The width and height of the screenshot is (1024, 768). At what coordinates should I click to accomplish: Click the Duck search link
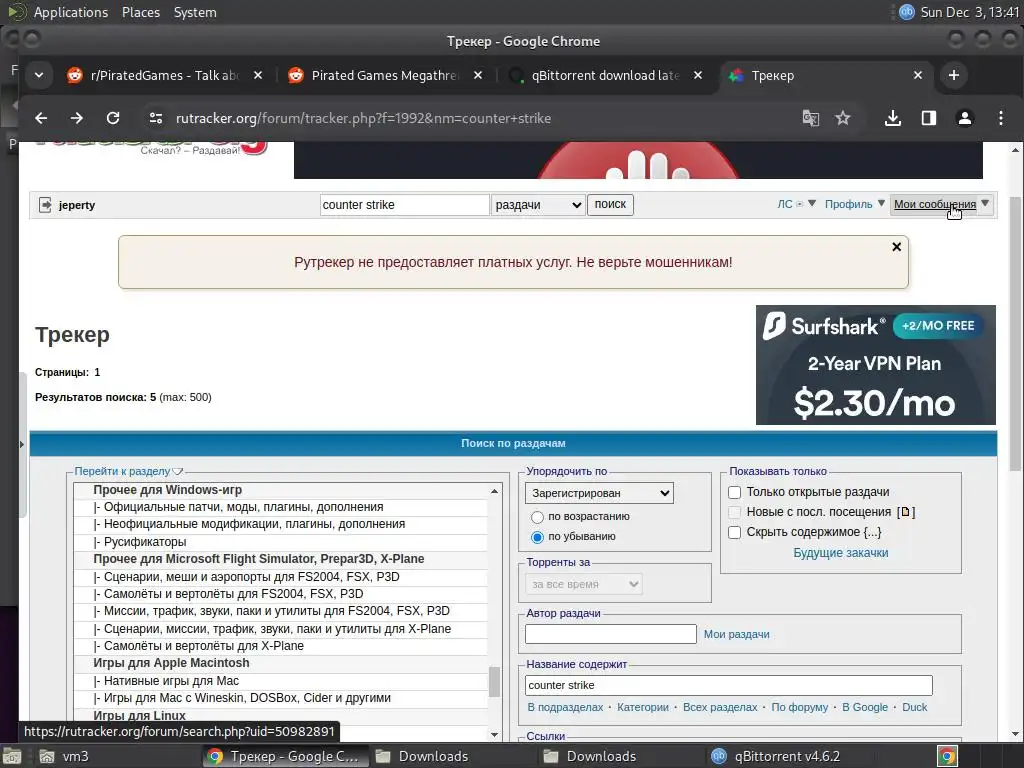pyautogui.click(x=914, y=707)
